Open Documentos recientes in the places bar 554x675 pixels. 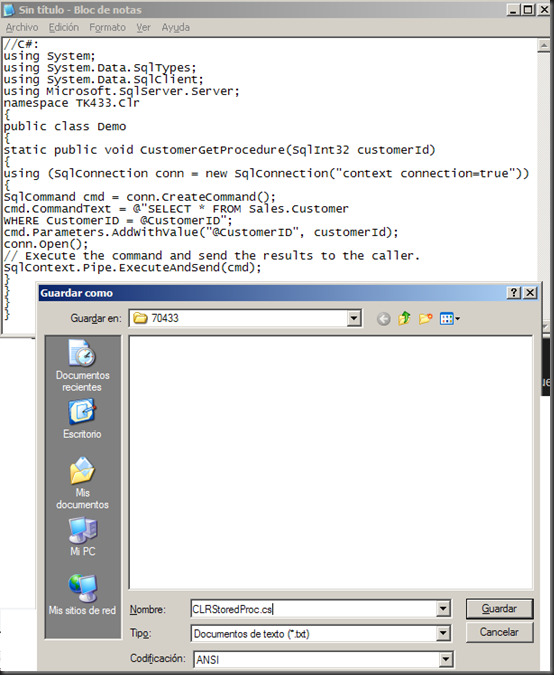pos(82,366)
